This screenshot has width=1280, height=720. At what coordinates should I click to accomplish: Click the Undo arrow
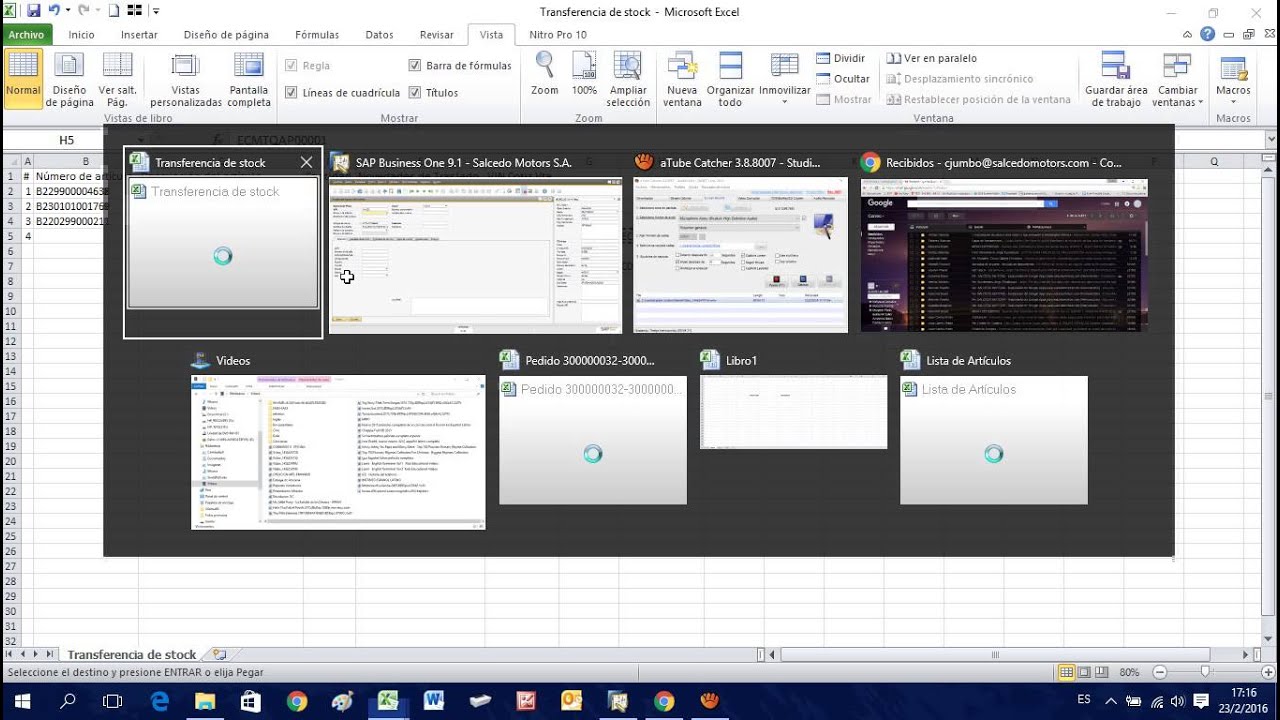[54, 11]
